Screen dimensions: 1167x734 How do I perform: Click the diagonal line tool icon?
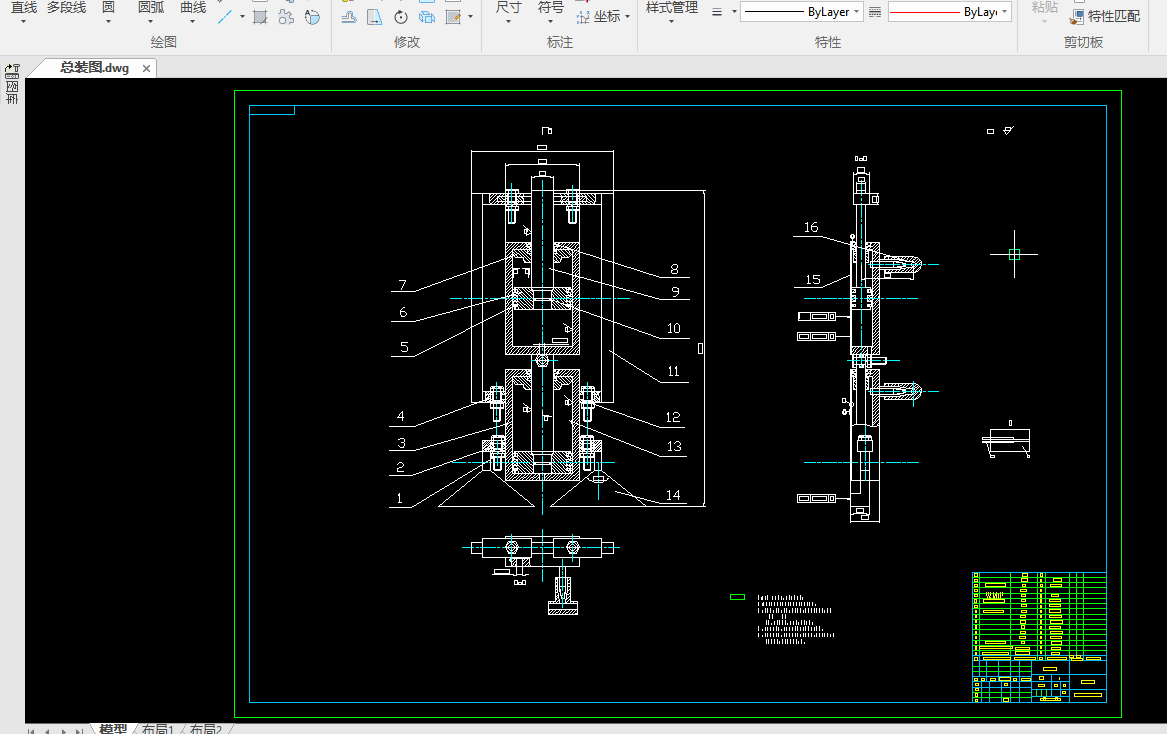pos(226,17)
